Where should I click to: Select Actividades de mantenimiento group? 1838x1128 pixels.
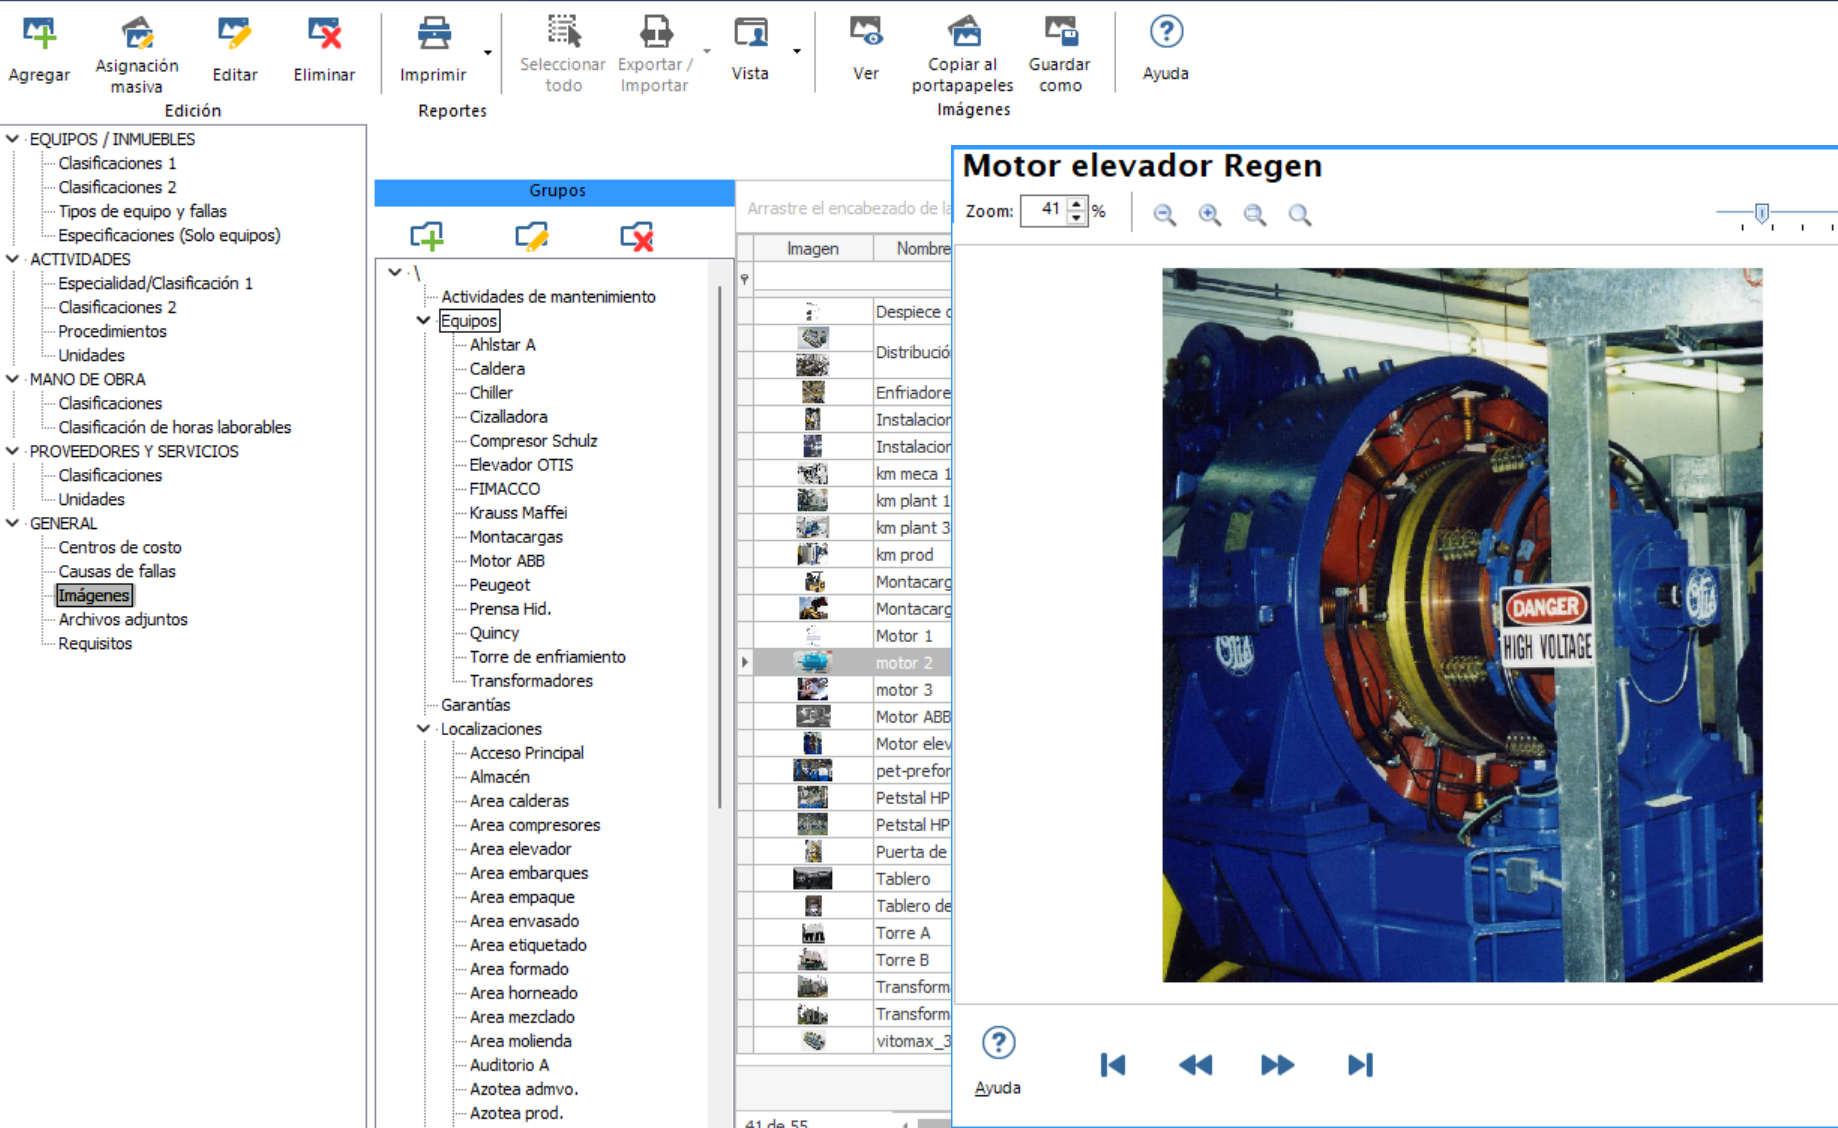coord(548,297)
